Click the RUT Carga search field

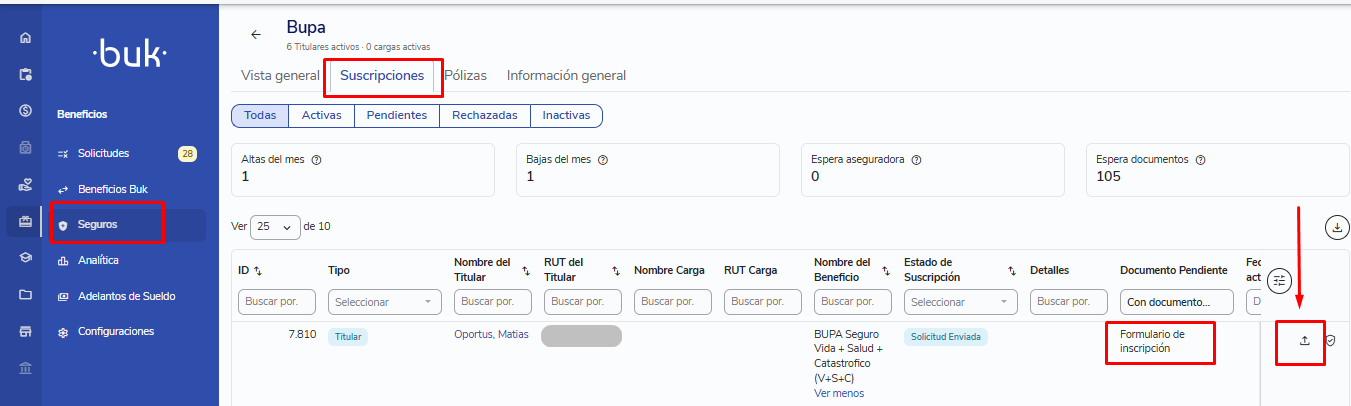click(763, 301)
